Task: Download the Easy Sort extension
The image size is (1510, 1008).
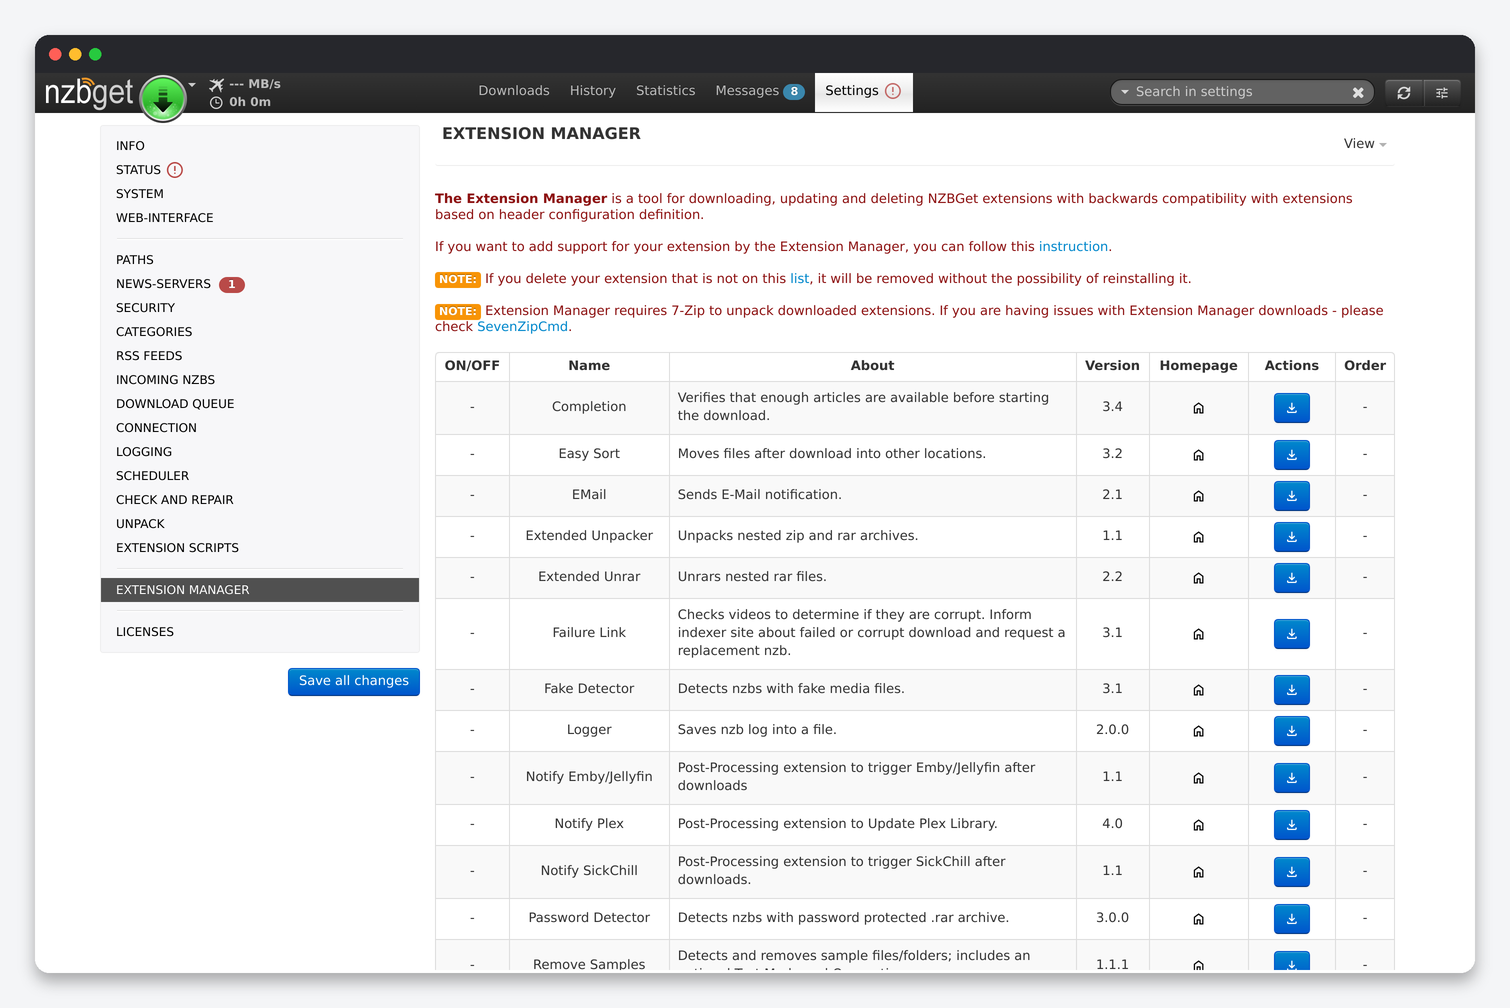Action: 1292,455
